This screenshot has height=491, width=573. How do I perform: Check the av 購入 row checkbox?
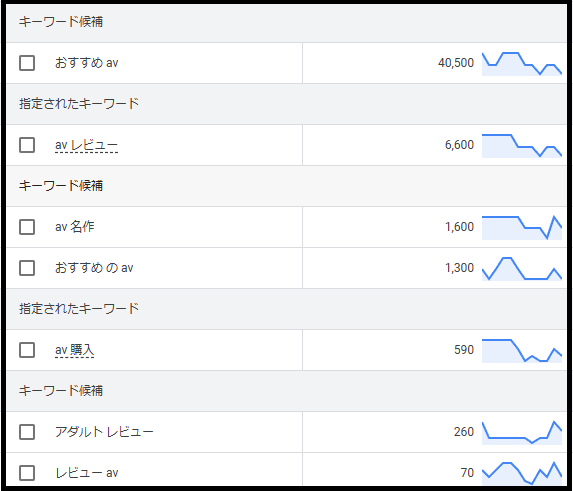(27, 350)
